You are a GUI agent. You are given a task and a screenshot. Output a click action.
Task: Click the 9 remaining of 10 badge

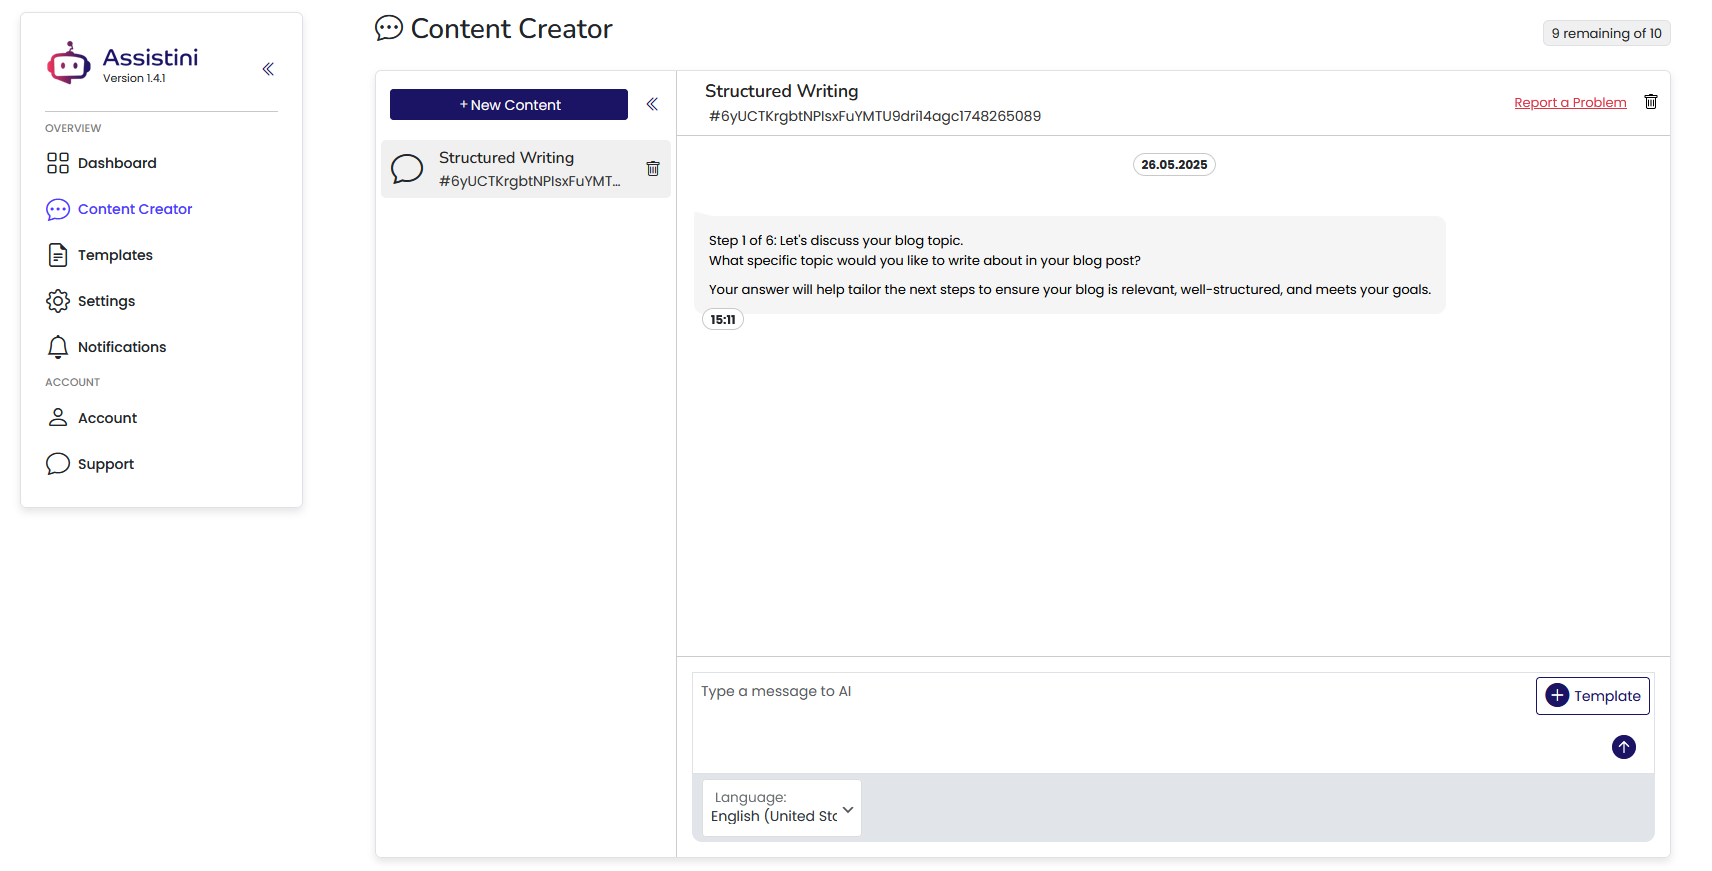1606,34
